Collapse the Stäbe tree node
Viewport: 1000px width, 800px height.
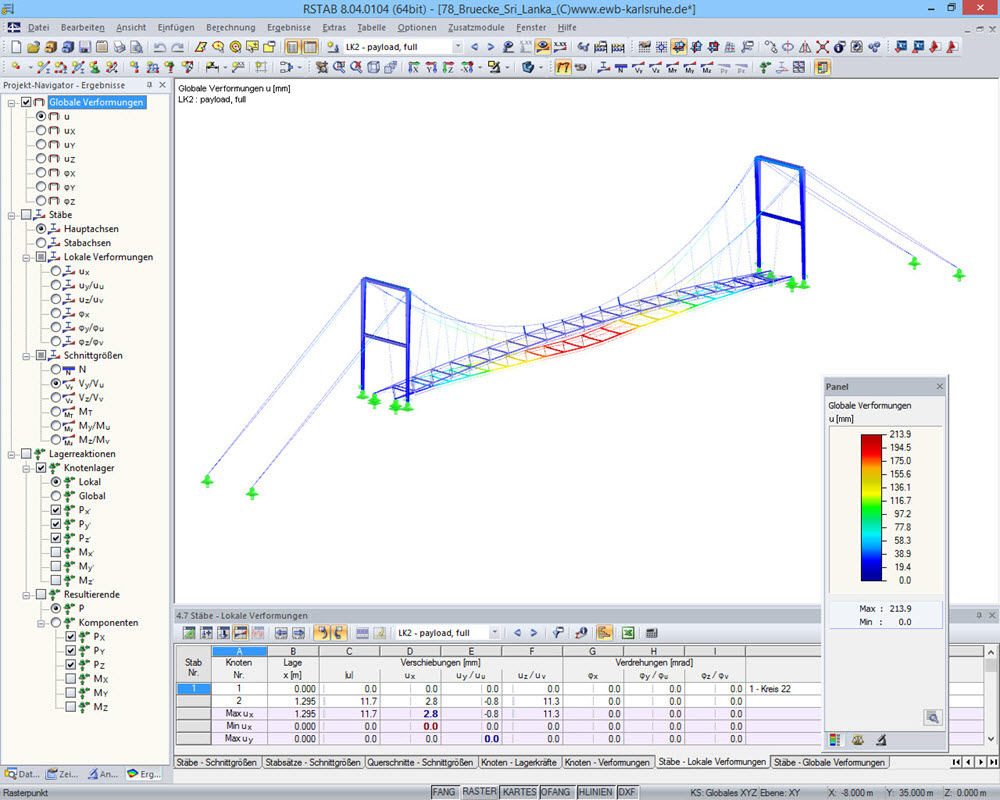pyautogui.click(x=11, y=215)
